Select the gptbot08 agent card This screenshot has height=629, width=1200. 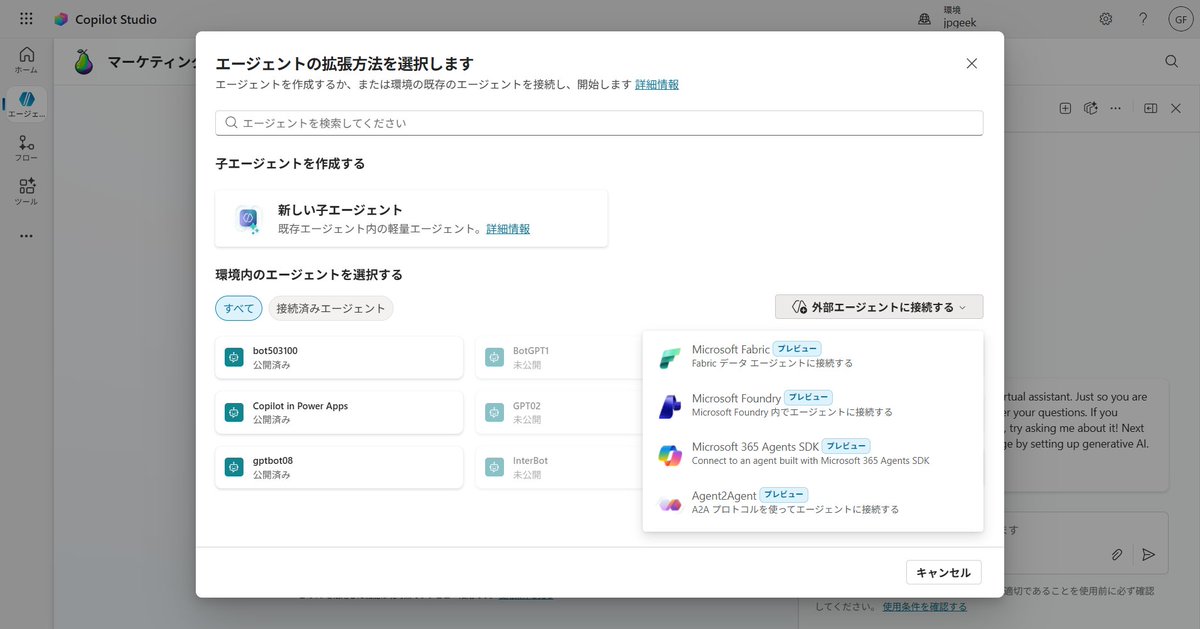(x=339, y=467)
